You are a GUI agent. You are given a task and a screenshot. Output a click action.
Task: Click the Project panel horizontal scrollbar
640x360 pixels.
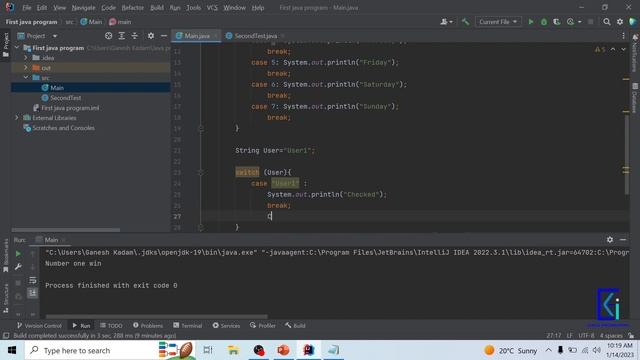pyautogui.click(x=65, y=230)
